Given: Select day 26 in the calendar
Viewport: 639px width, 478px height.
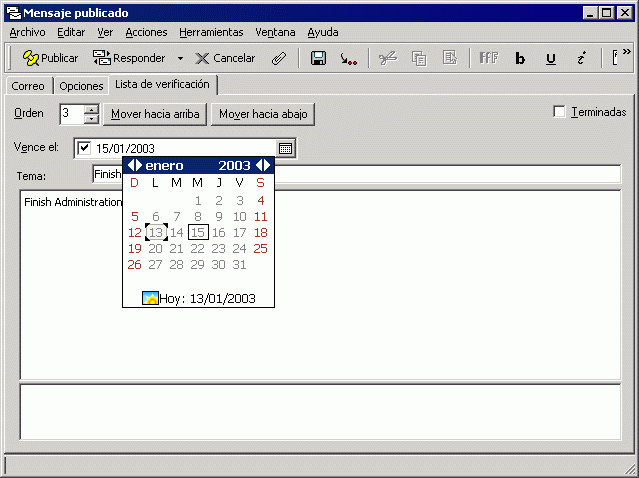Looking at the screenshot, I should (x=134, y=264).
